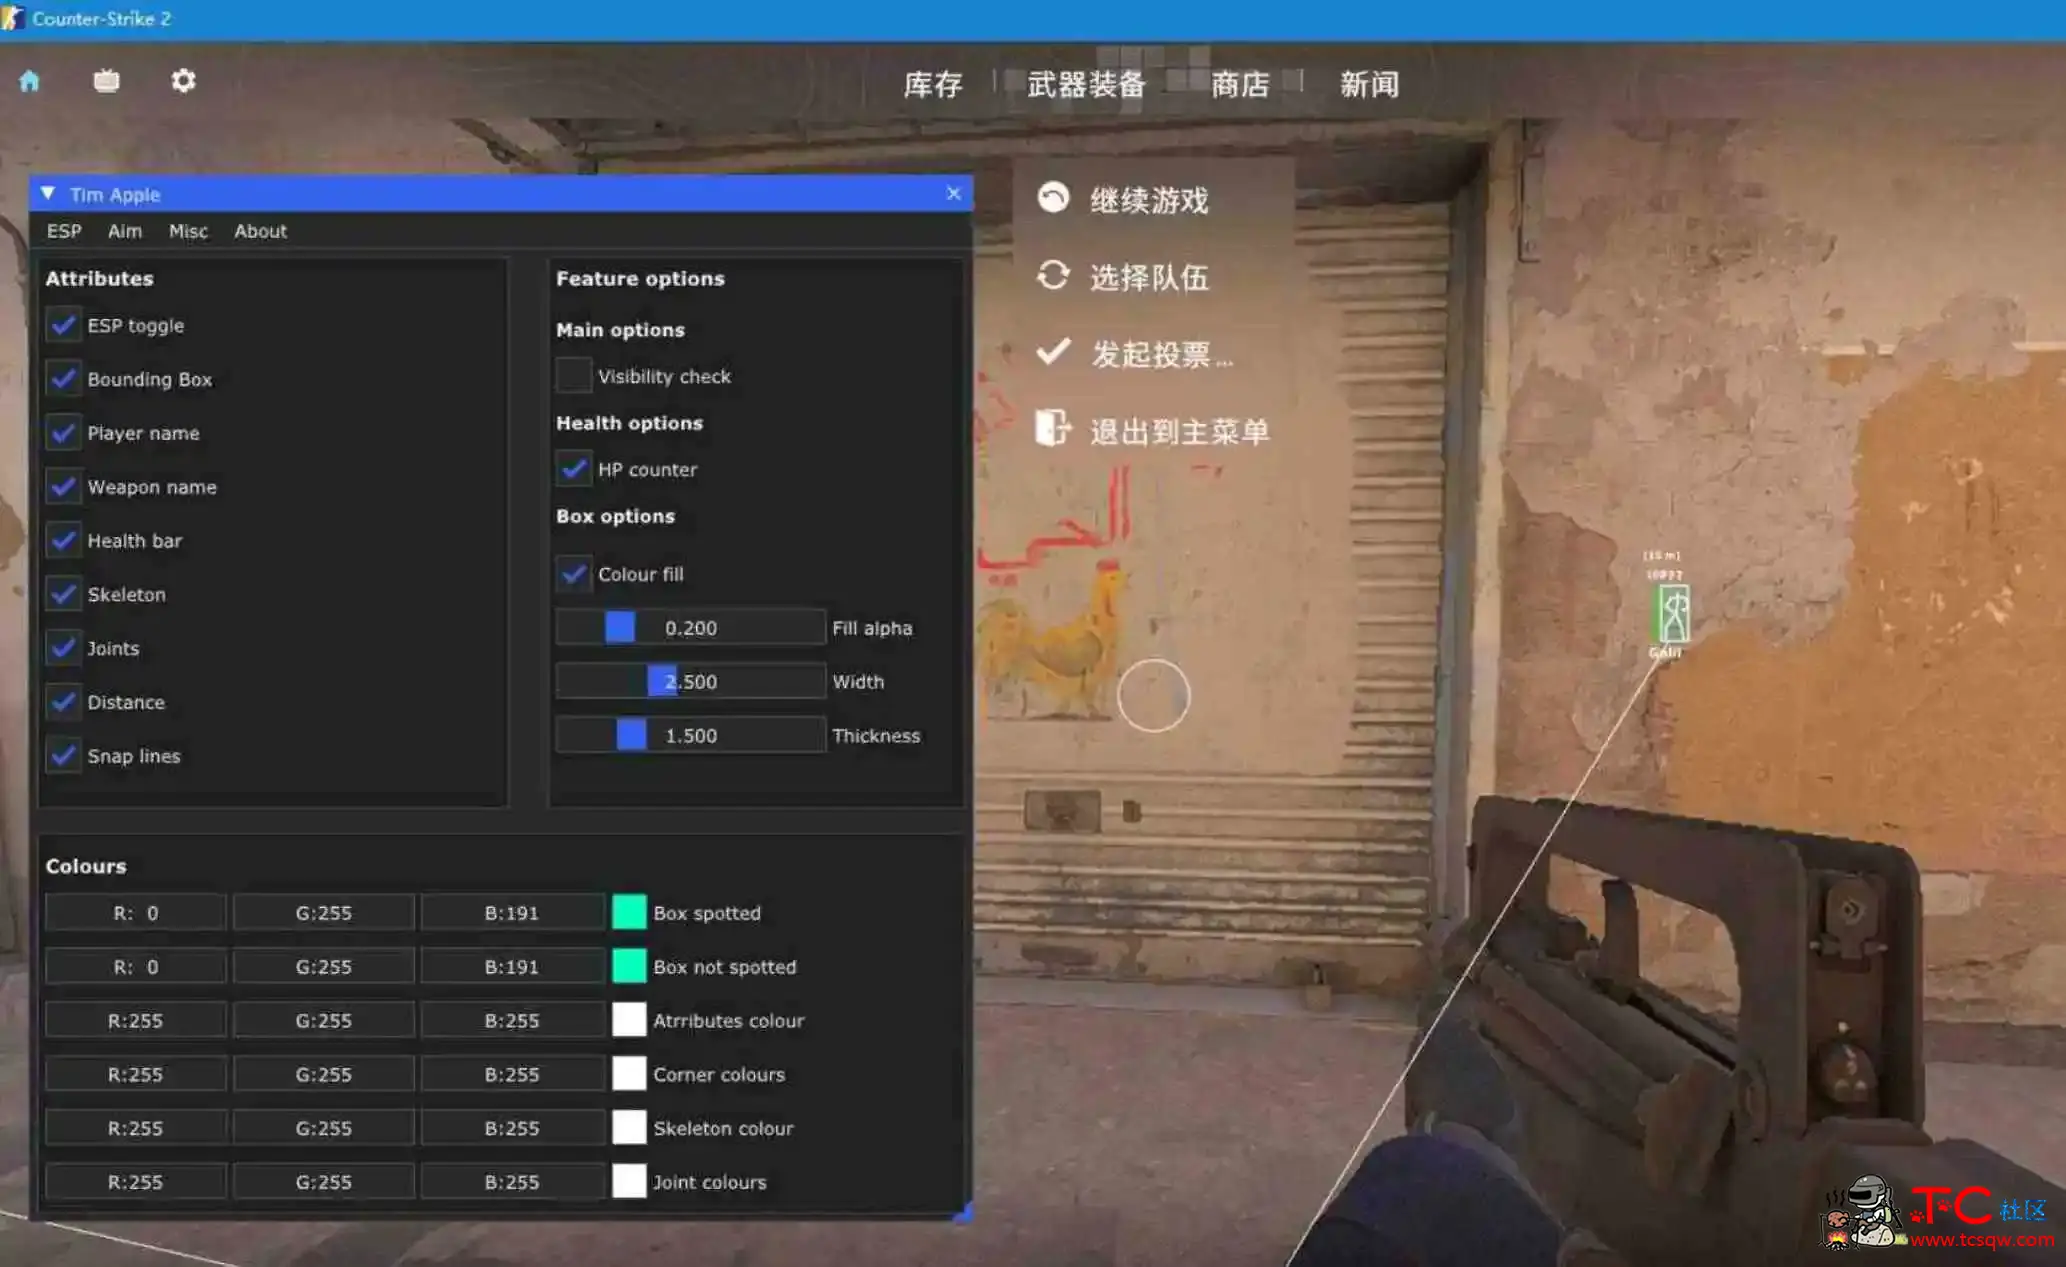This screenshot has width=2066, height=1267.
Task: Click the ESP tab in cheat menu
Action: point(62,232)
